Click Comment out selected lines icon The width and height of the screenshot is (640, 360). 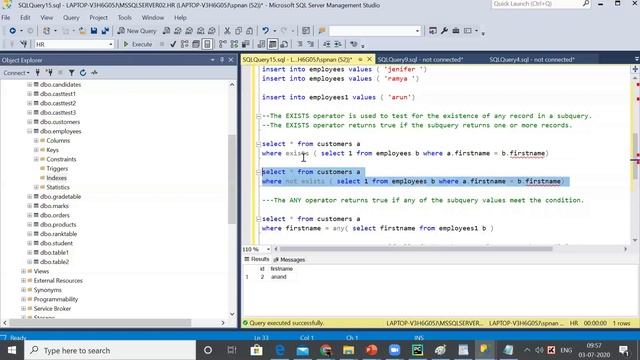[300, 44]
